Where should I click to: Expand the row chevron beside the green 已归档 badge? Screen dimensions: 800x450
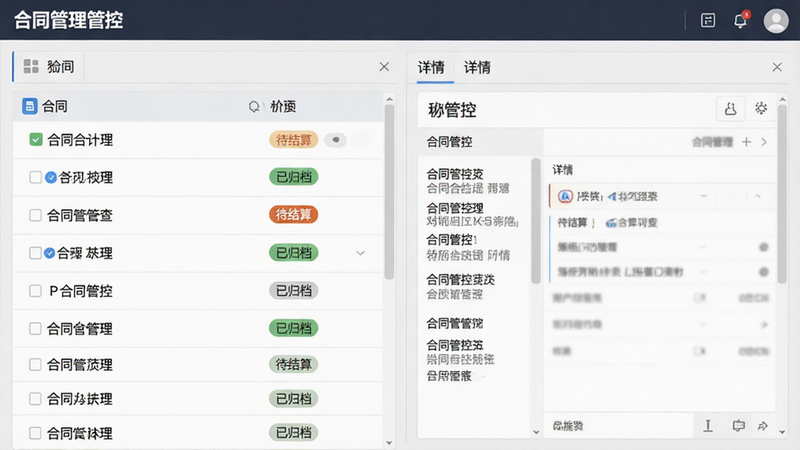point(360,253)
